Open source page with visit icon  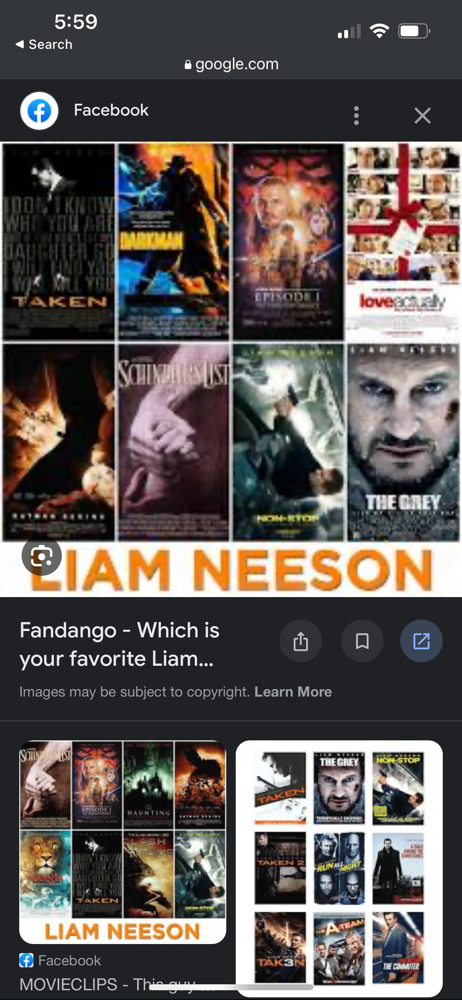coord(421,641)
